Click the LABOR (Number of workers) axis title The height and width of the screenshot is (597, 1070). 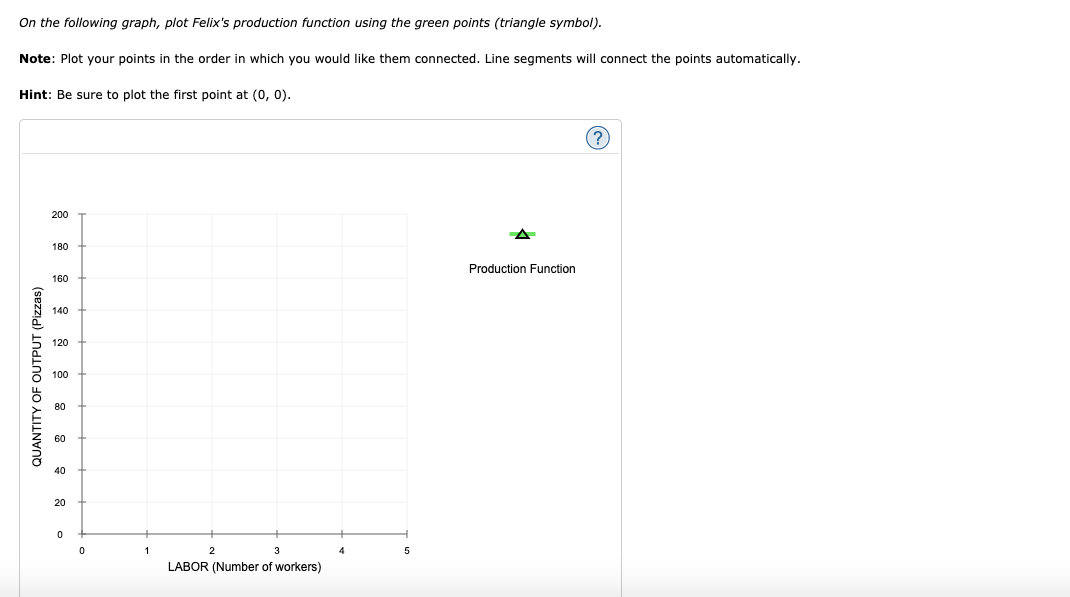[x=243, y=566]
